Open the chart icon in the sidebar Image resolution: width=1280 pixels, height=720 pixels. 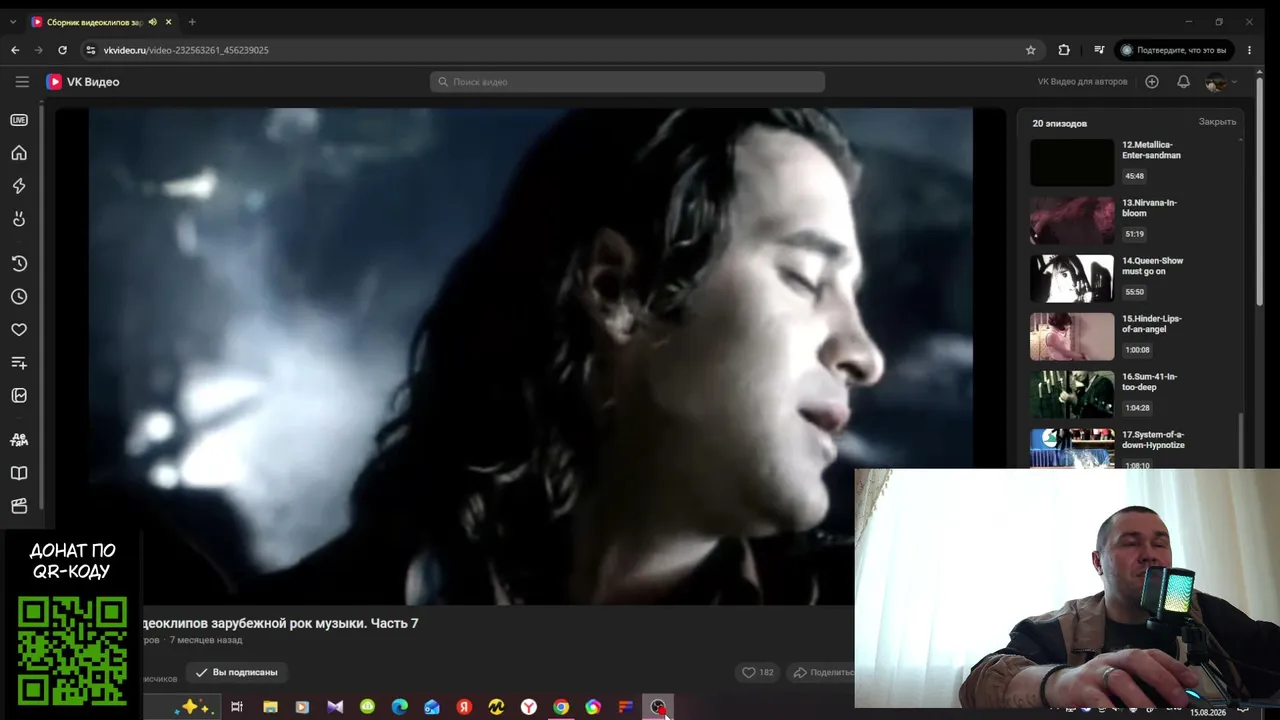point(19,396)
